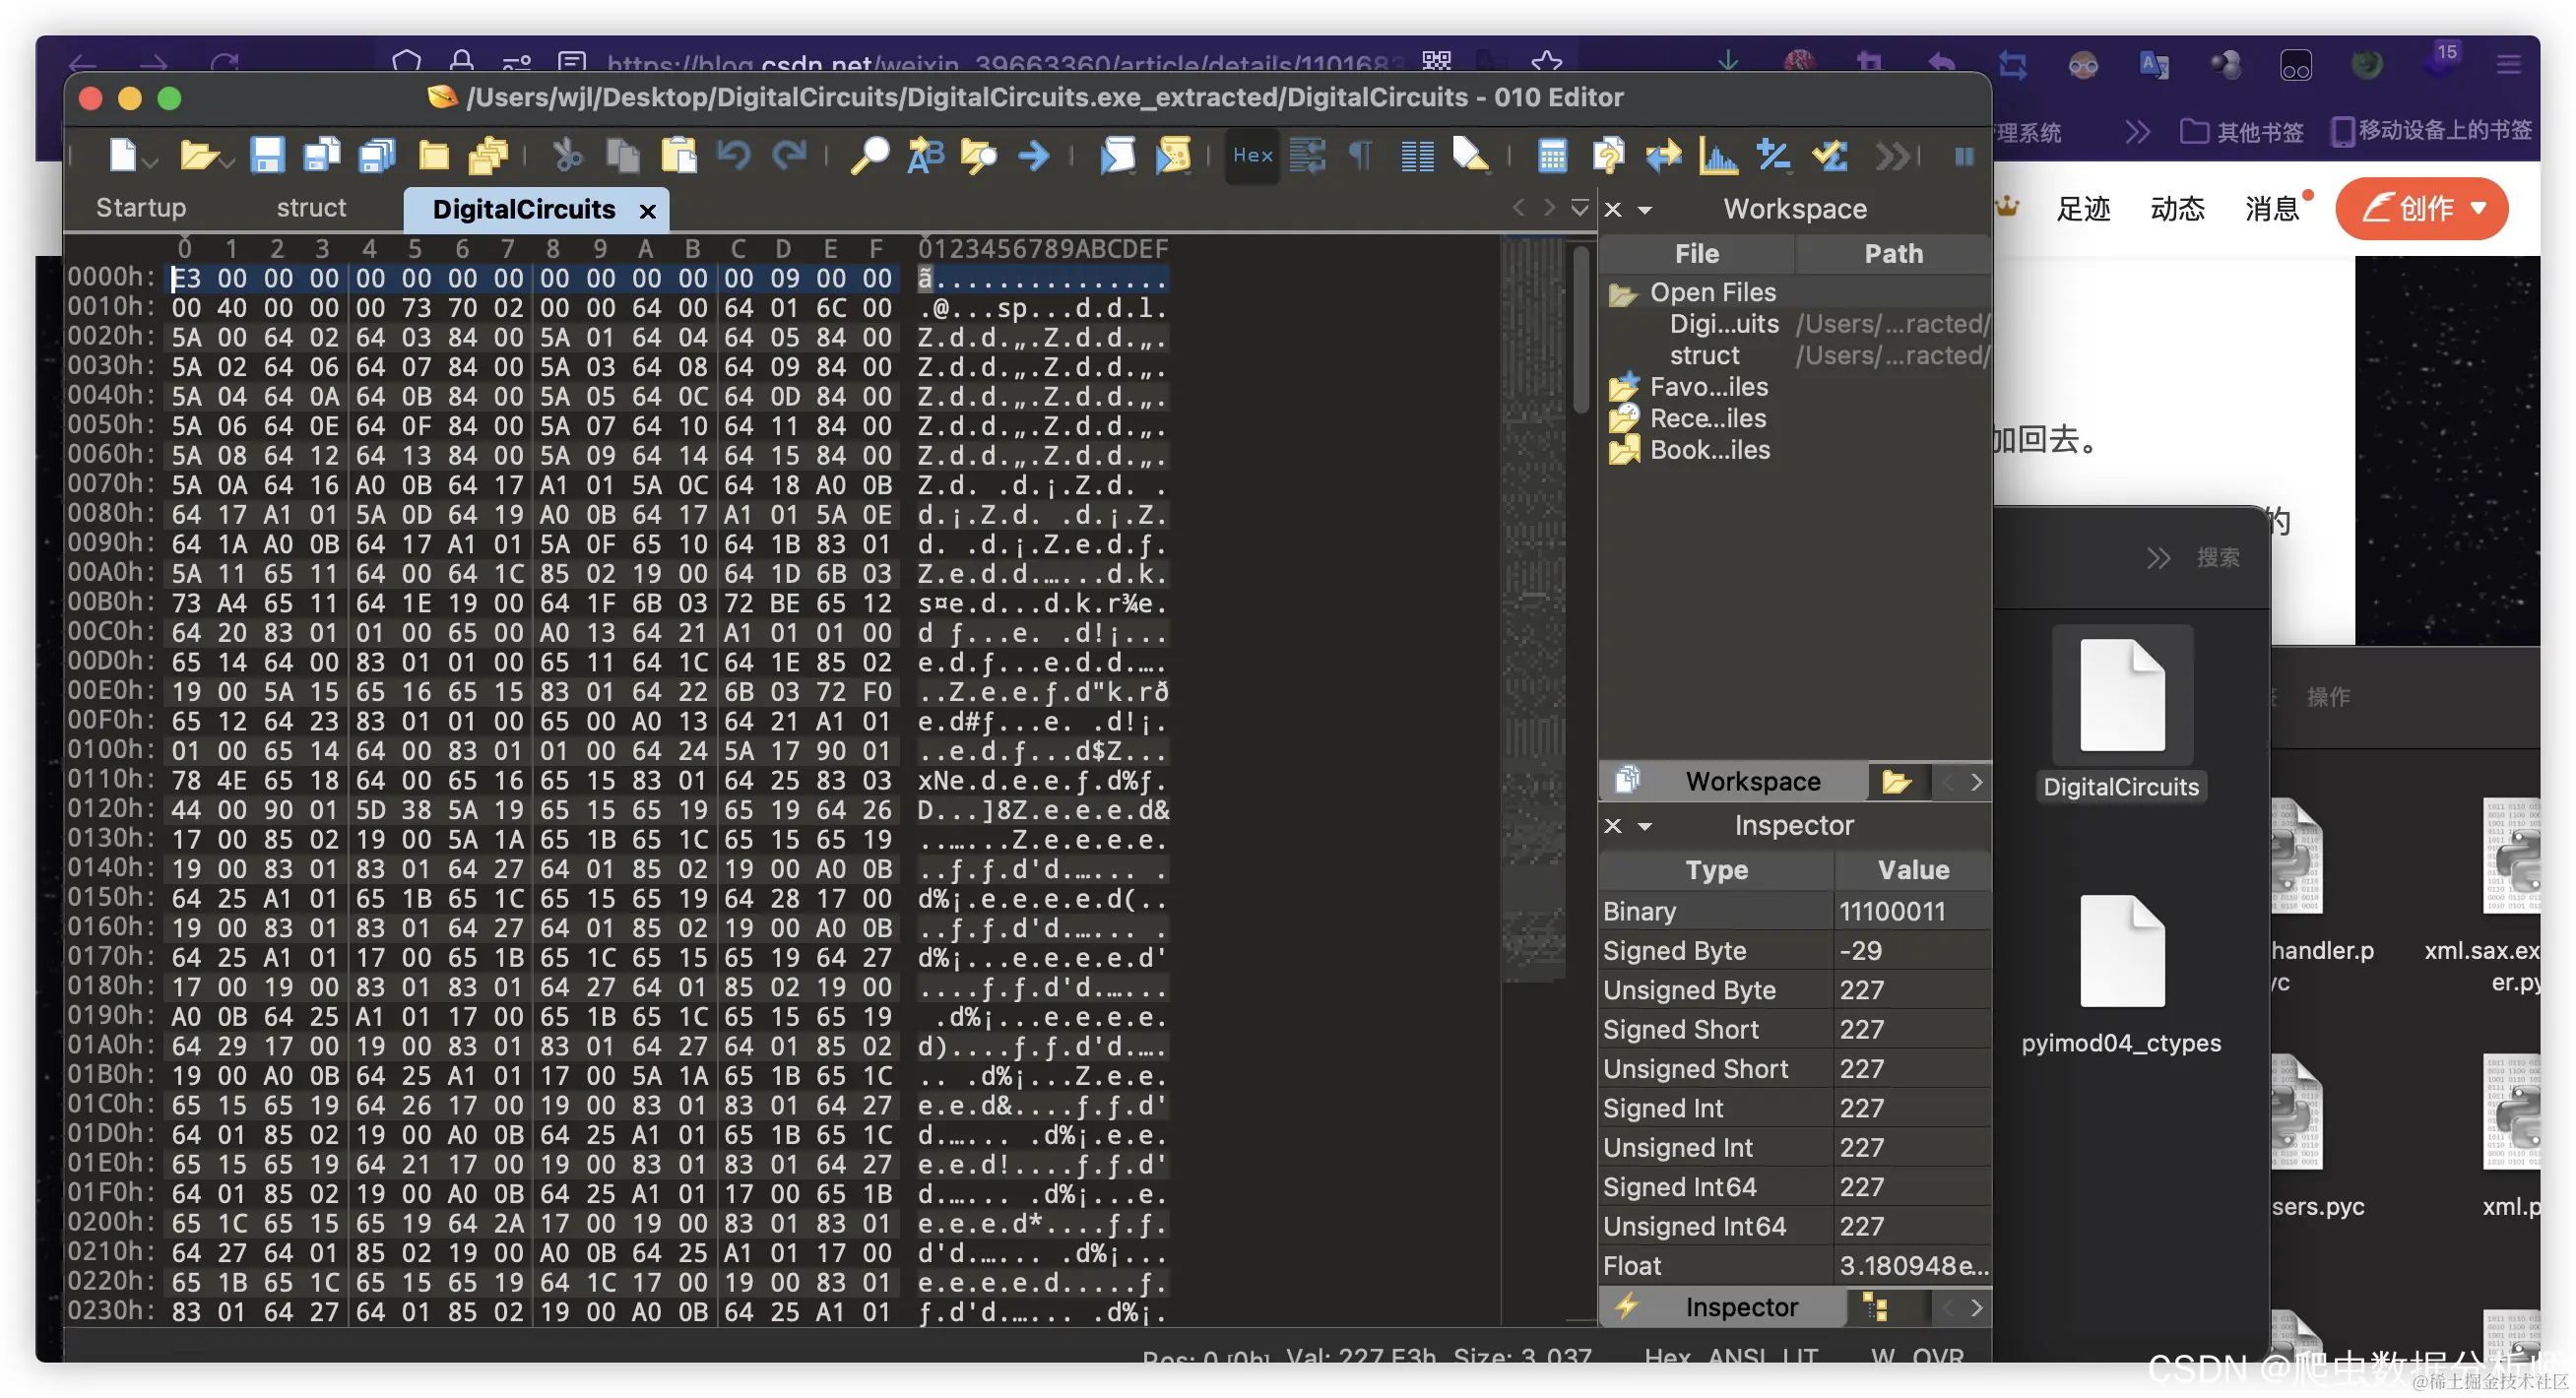Click the Calculator icon
Viewport: 2576px width, 1398px height.
1551,155
